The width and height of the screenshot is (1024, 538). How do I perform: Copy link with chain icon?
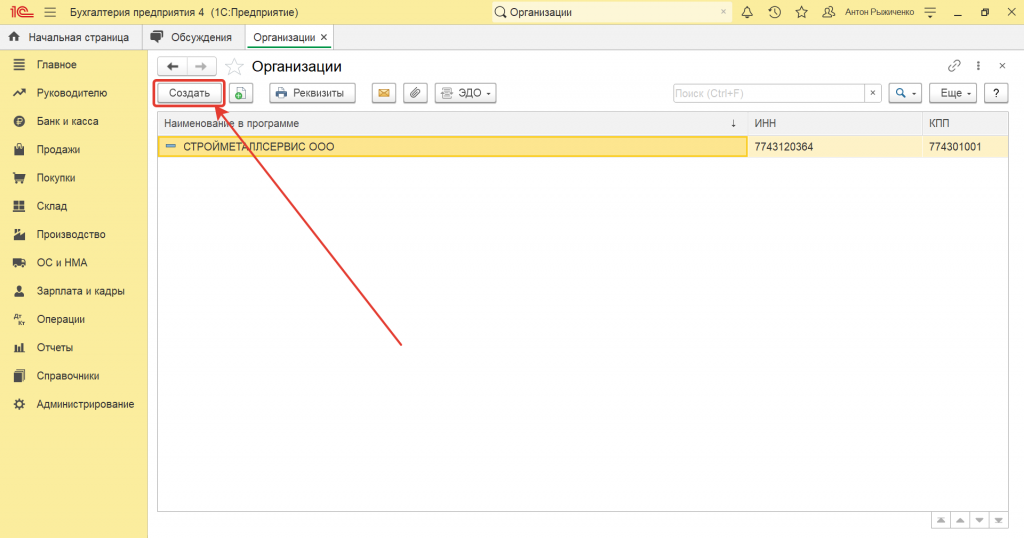[954, 66]
